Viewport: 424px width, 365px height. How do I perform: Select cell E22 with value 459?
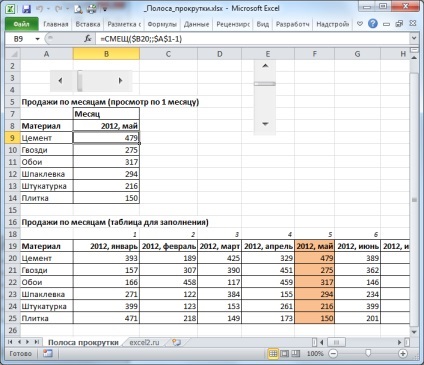coord(268,282)
